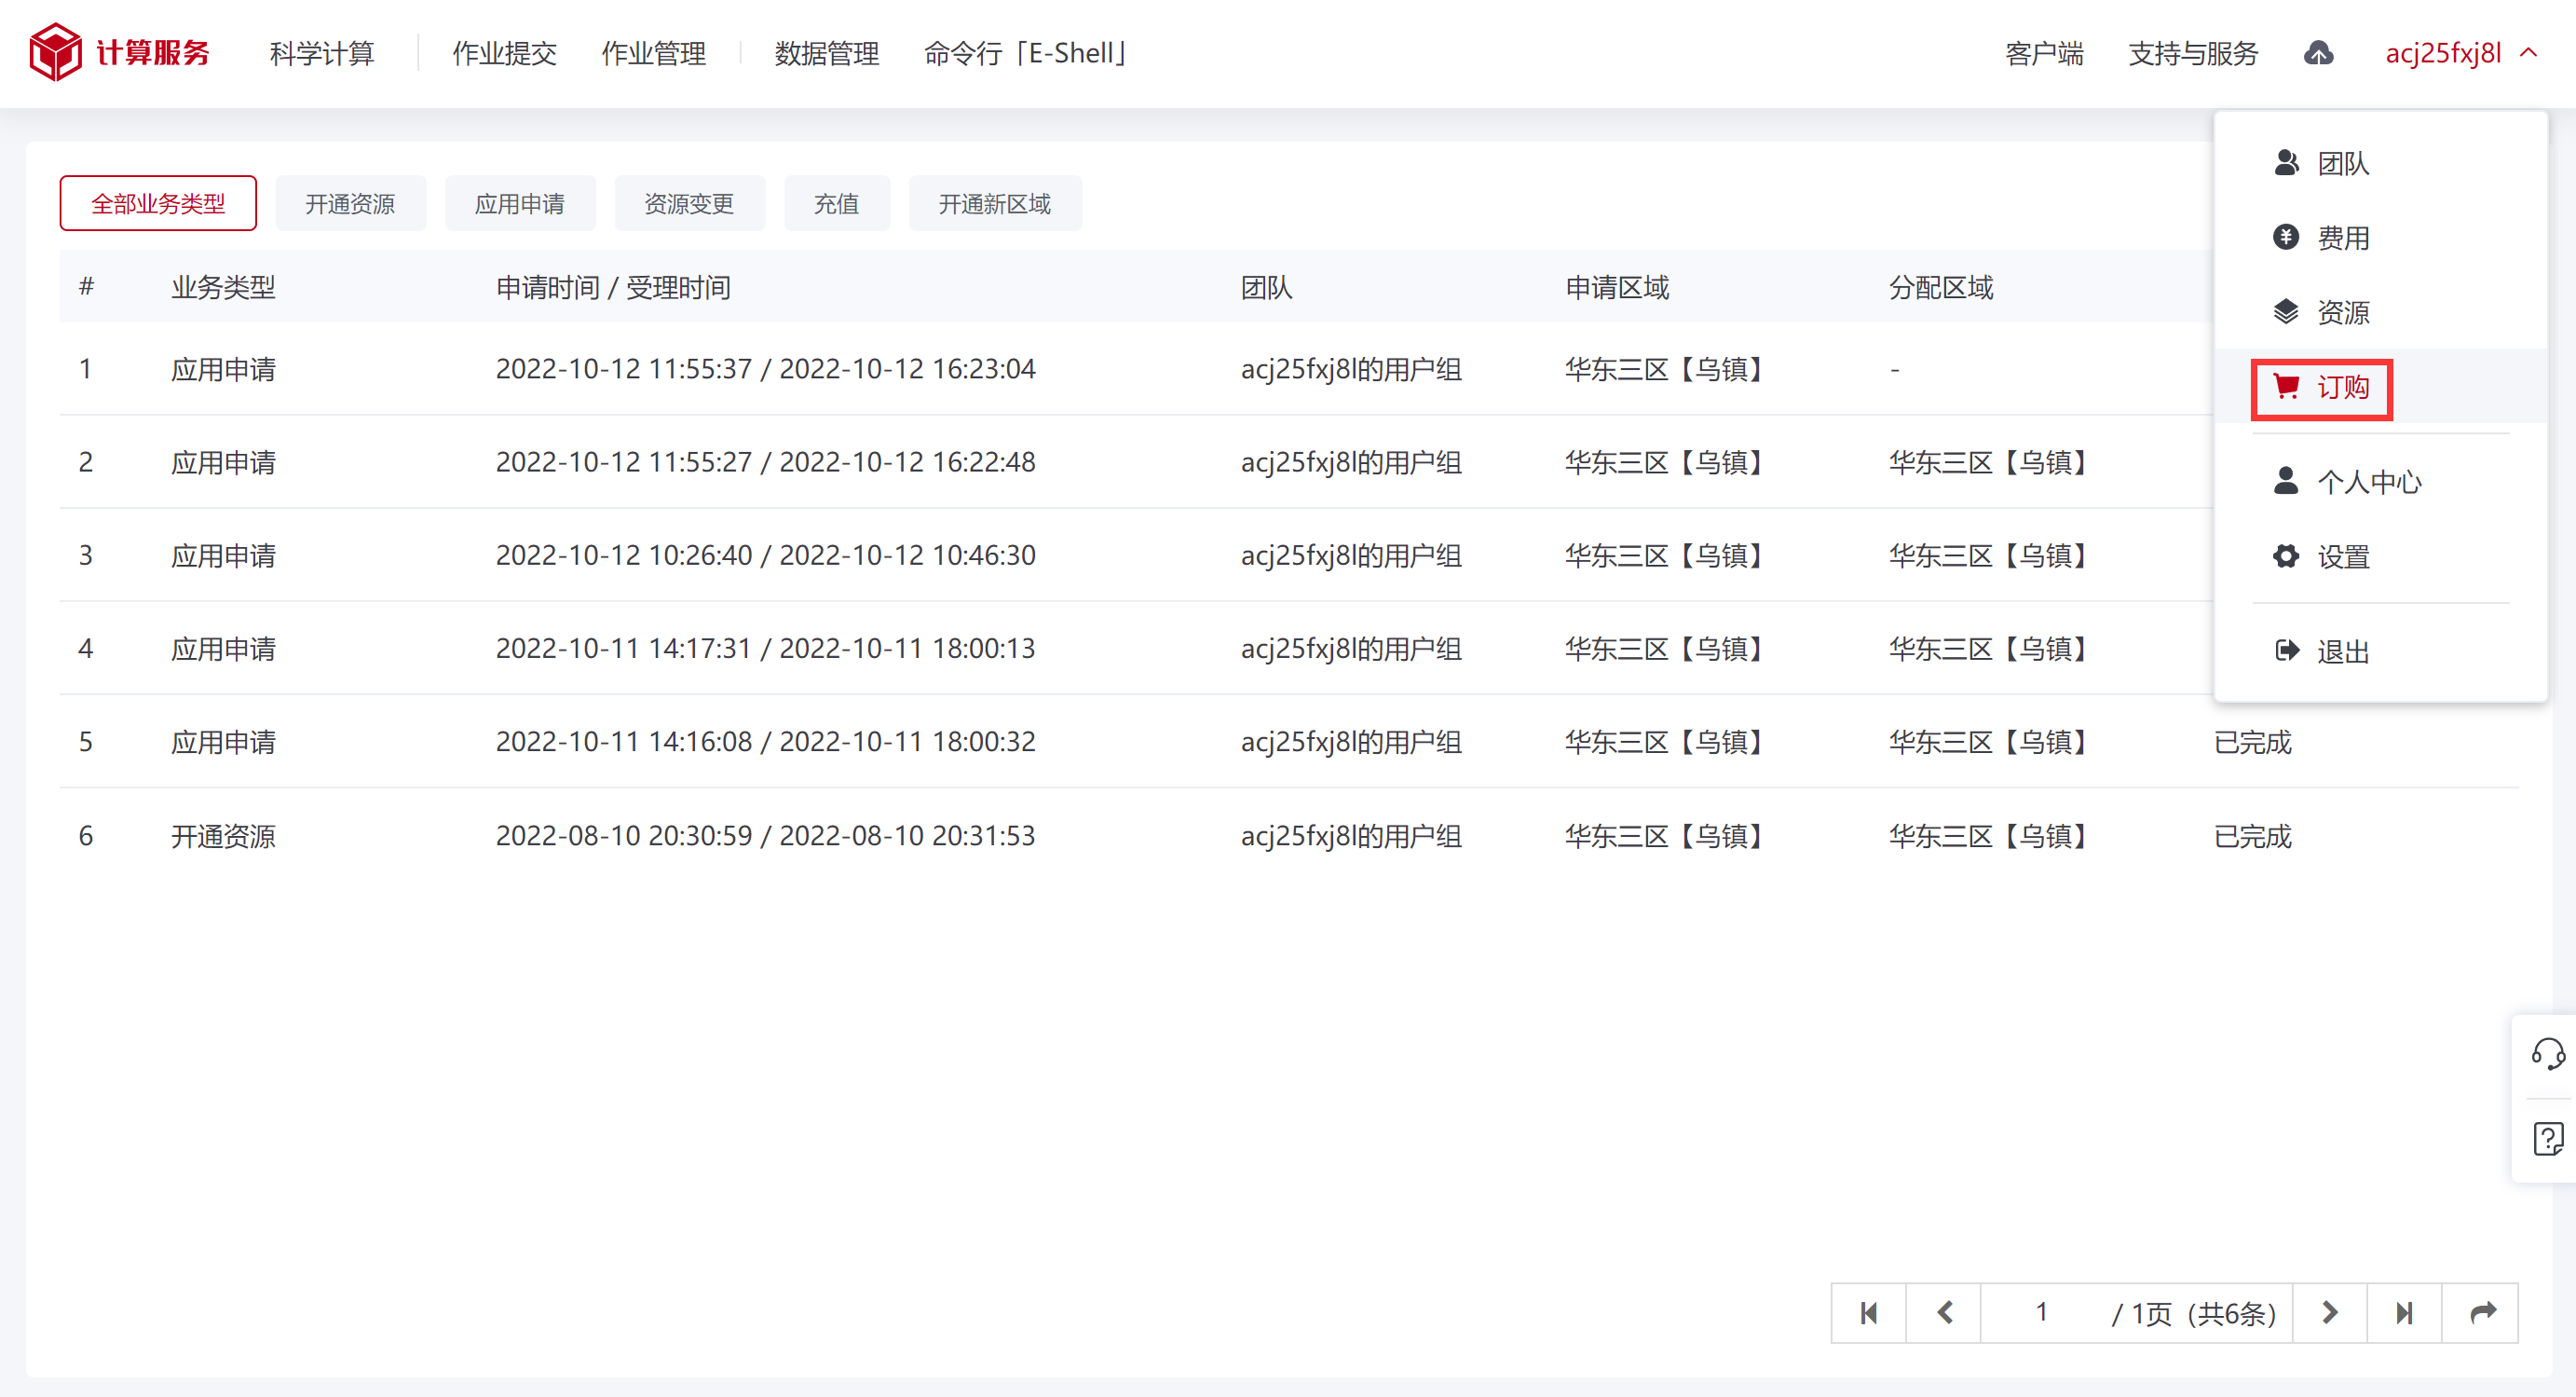Viewport: 2576px width, 1397px height.
Task: Open the 数据管理 menu
Action: (826, 53)
